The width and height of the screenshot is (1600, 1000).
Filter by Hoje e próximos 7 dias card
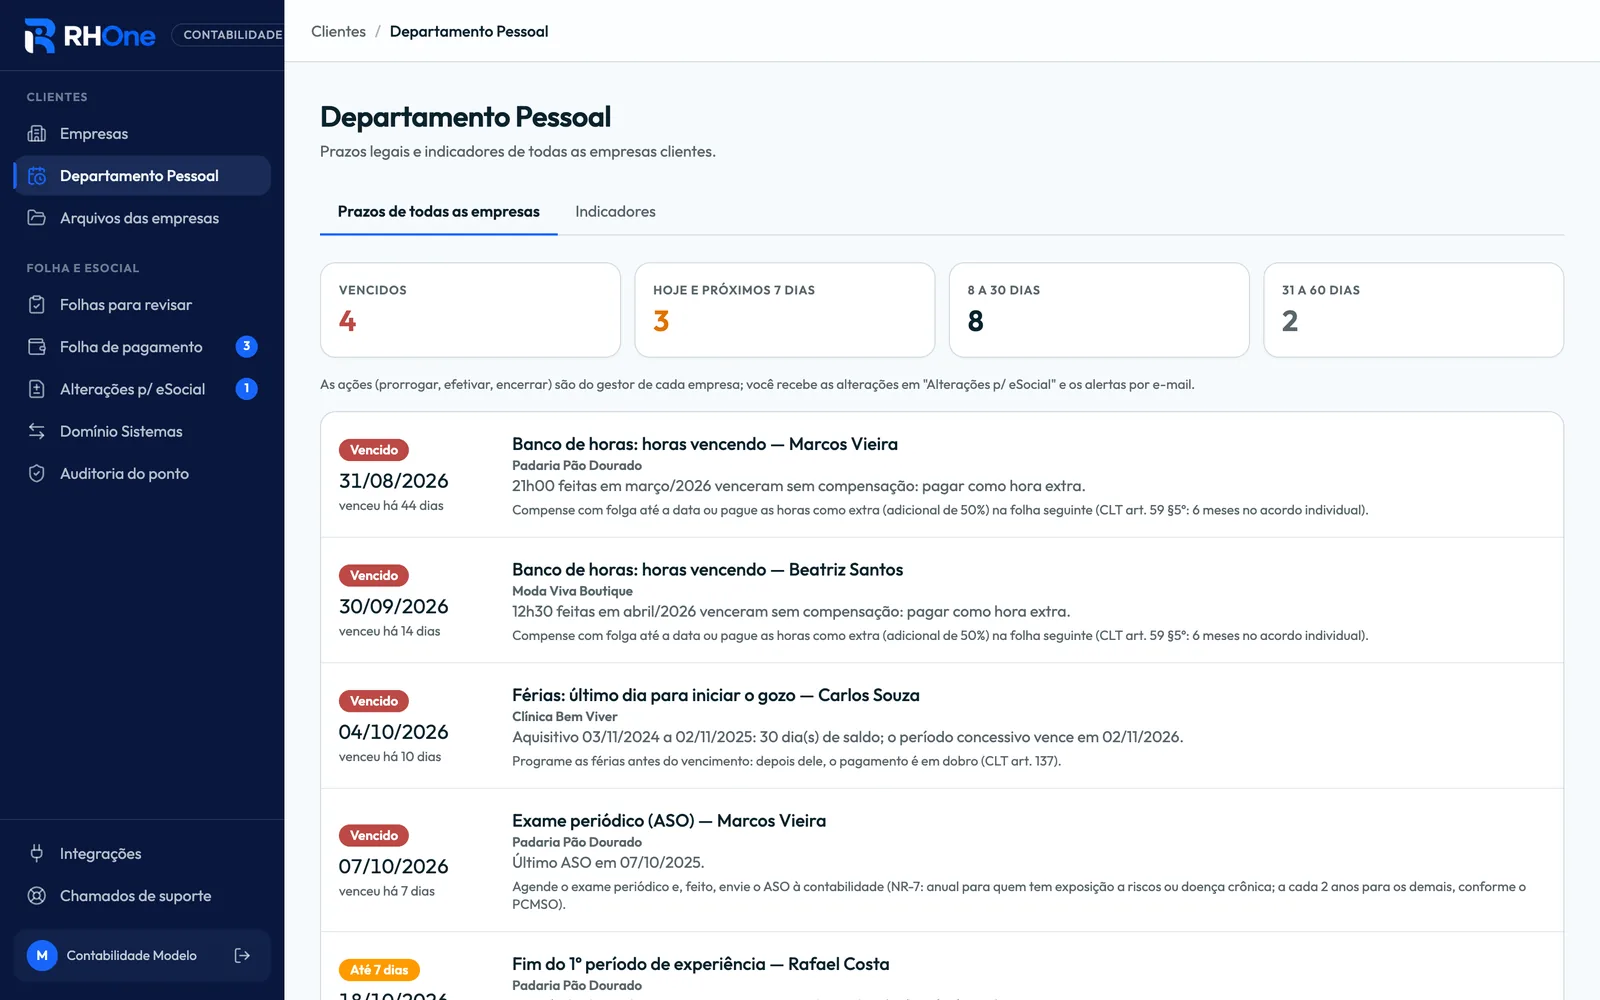pos(785,310)
